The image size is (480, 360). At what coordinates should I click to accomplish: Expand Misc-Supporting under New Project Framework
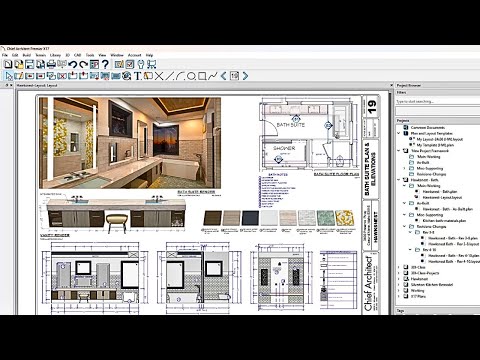point(405,168)
